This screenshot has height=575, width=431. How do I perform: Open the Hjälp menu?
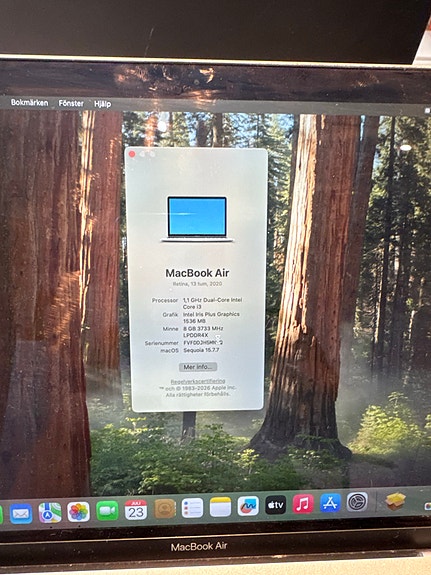point(102,104)
